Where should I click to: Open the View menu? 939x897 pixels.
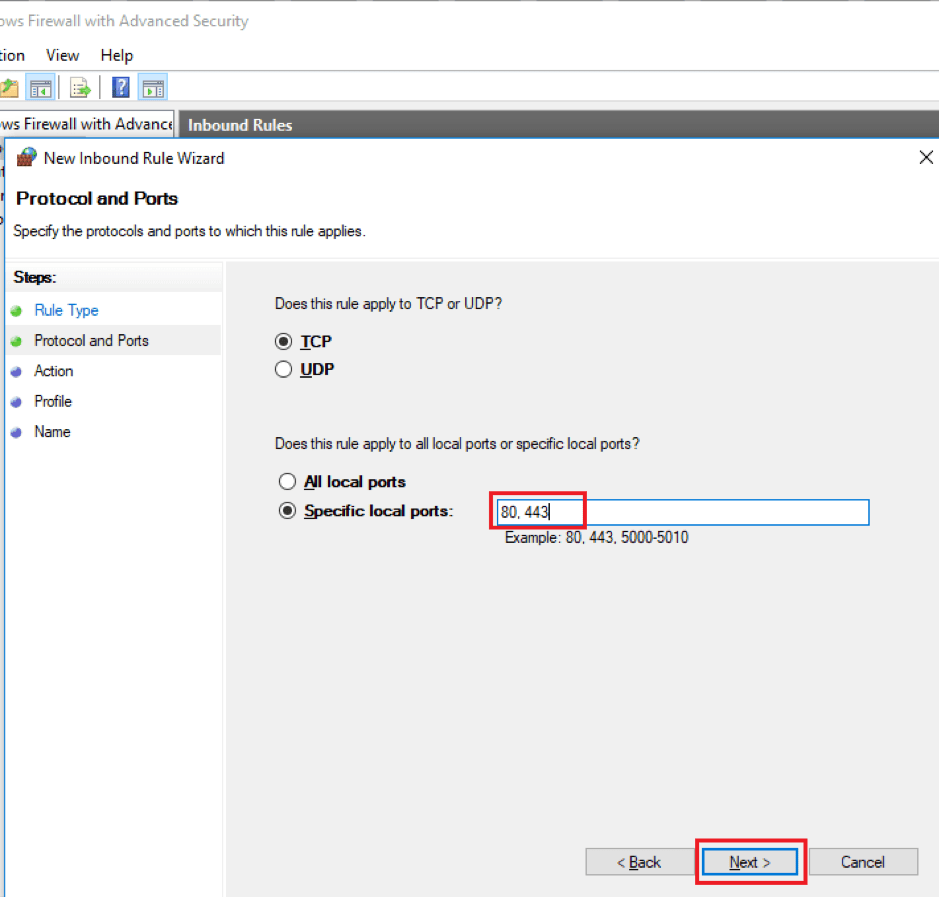click(62, 55)
